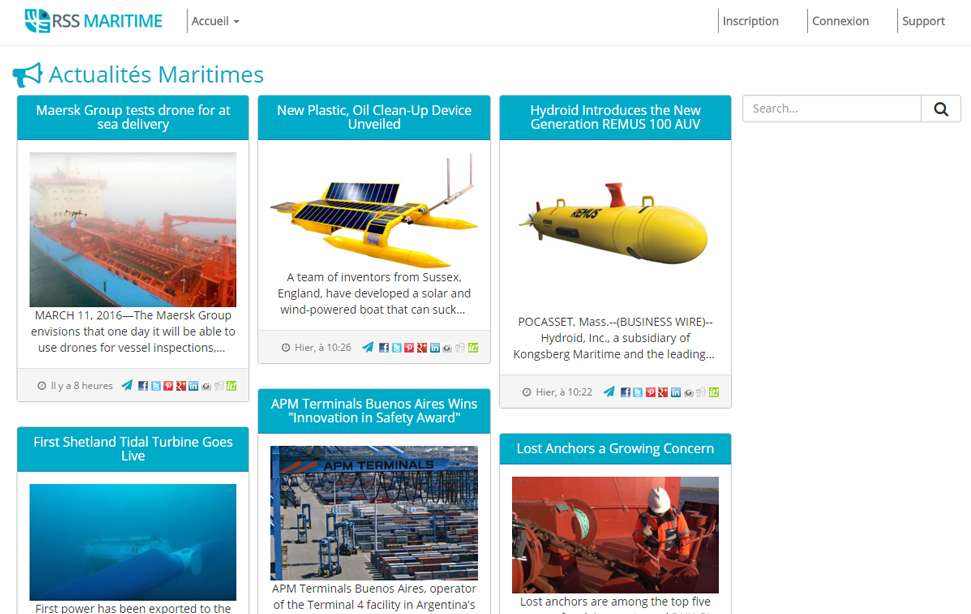Open "New Plastic, Oil Clean-Up Device Unveiled" title
The height and width of the screenshot is (614, 971).
374,117
